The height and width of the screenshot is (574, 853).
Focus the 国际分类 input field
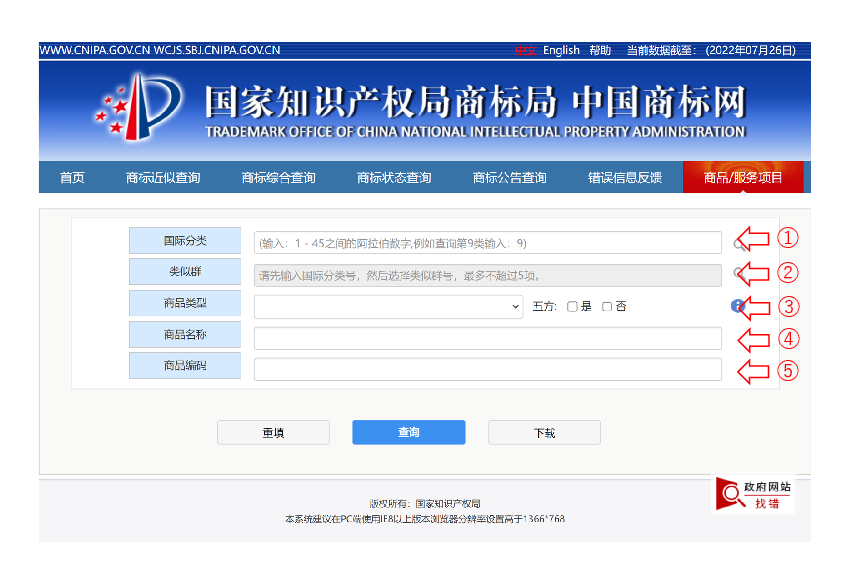tap(487, 243)
